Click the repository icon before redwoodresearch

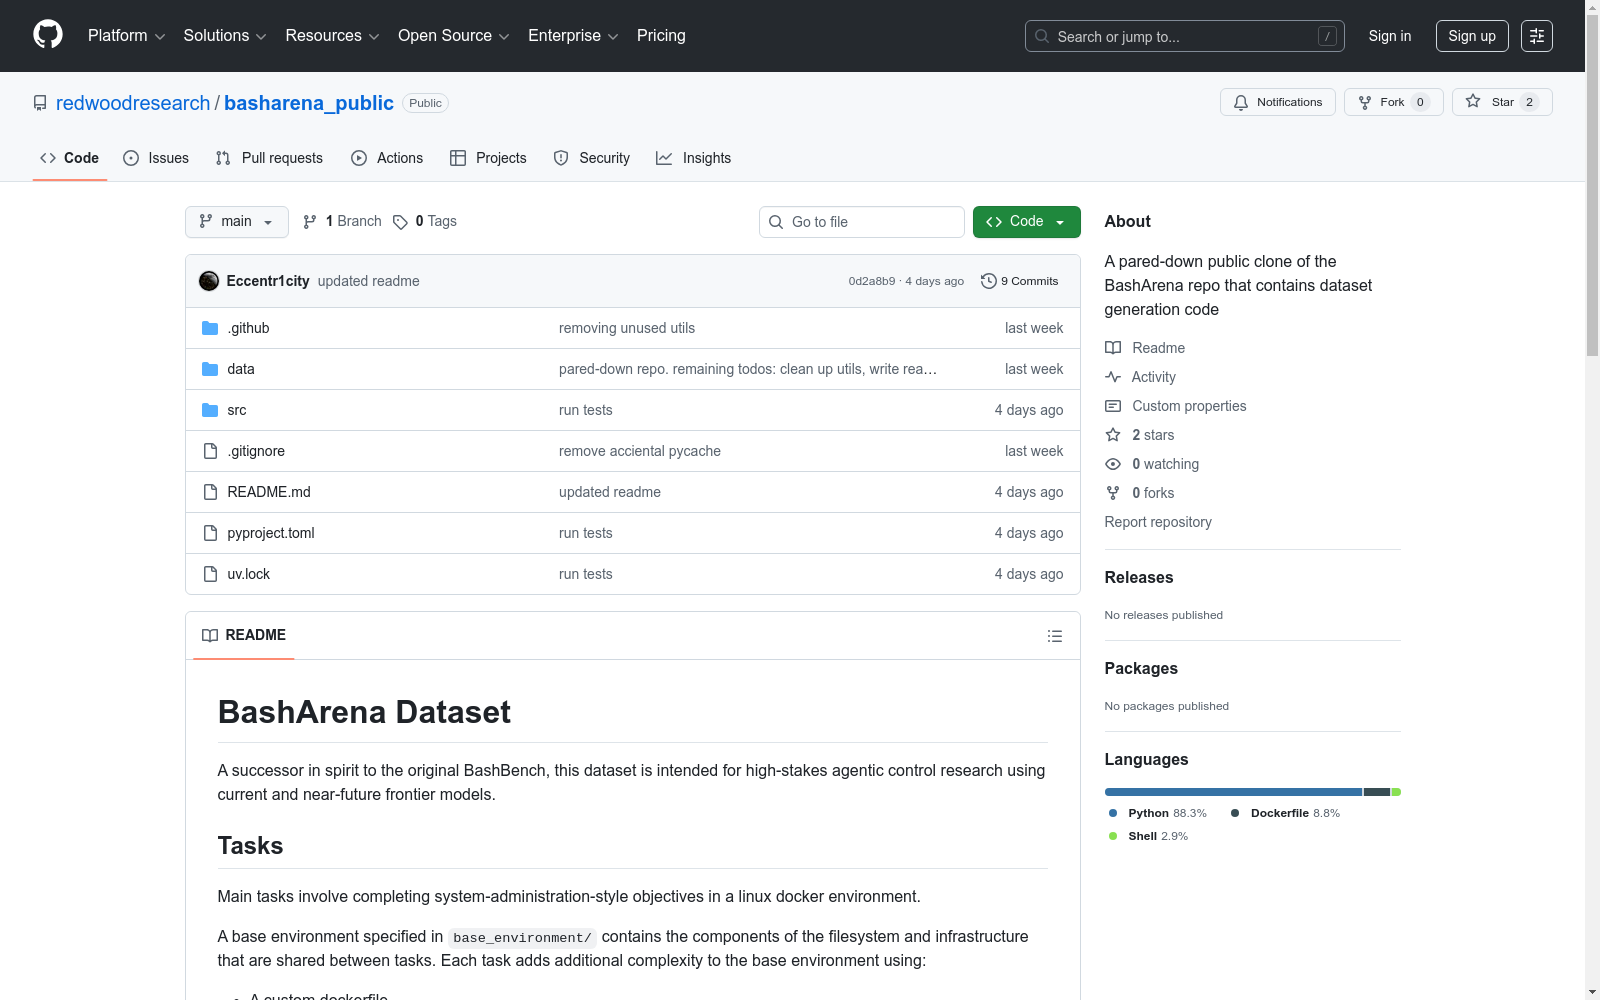tap(40, 103)
